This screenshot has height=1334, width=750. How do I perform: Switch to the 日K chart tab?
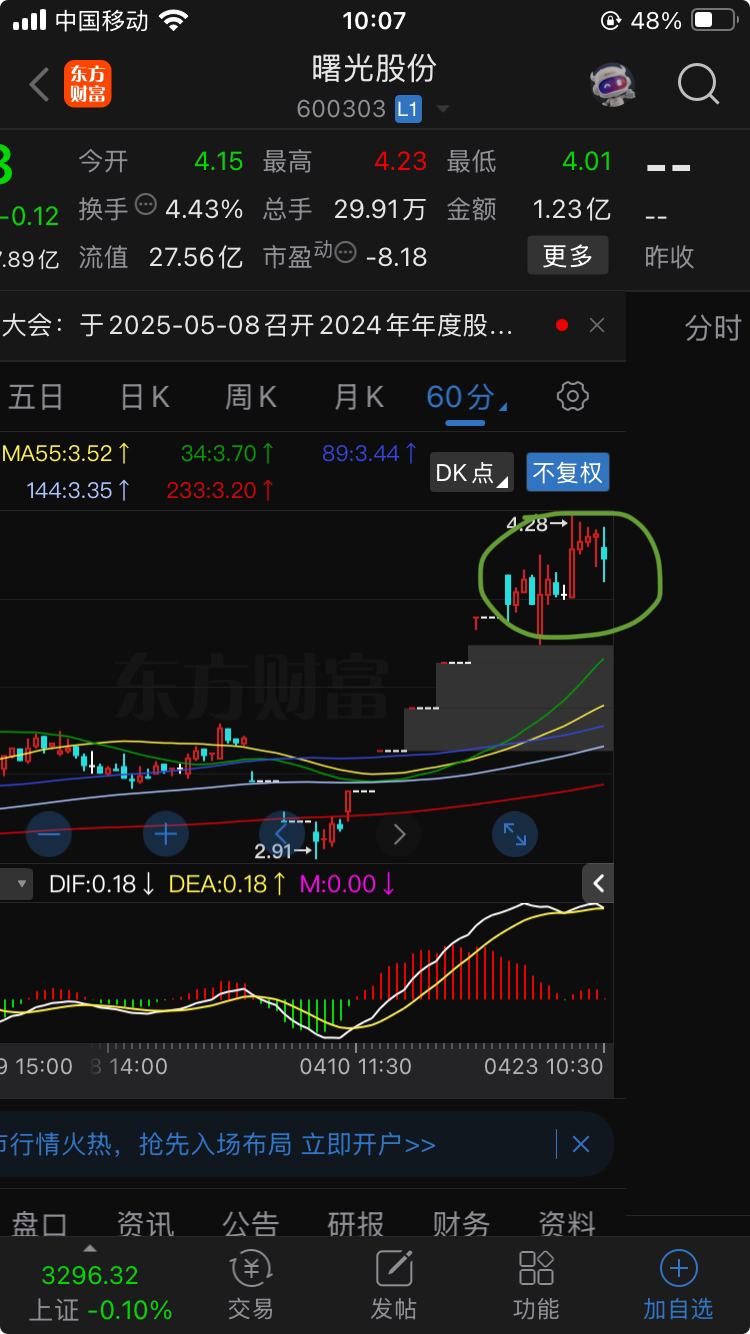145,397
